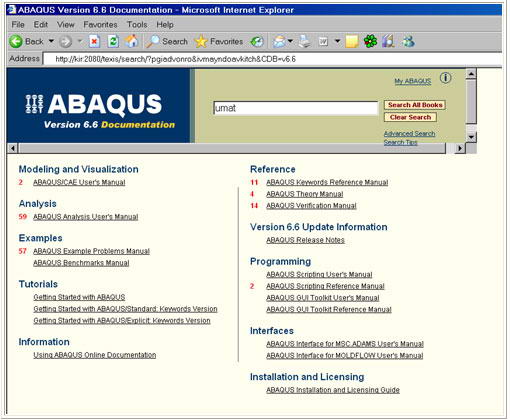This screenshot has height=420, width=510.
Task: Click the Clear Search button
Action: point(410,117)
